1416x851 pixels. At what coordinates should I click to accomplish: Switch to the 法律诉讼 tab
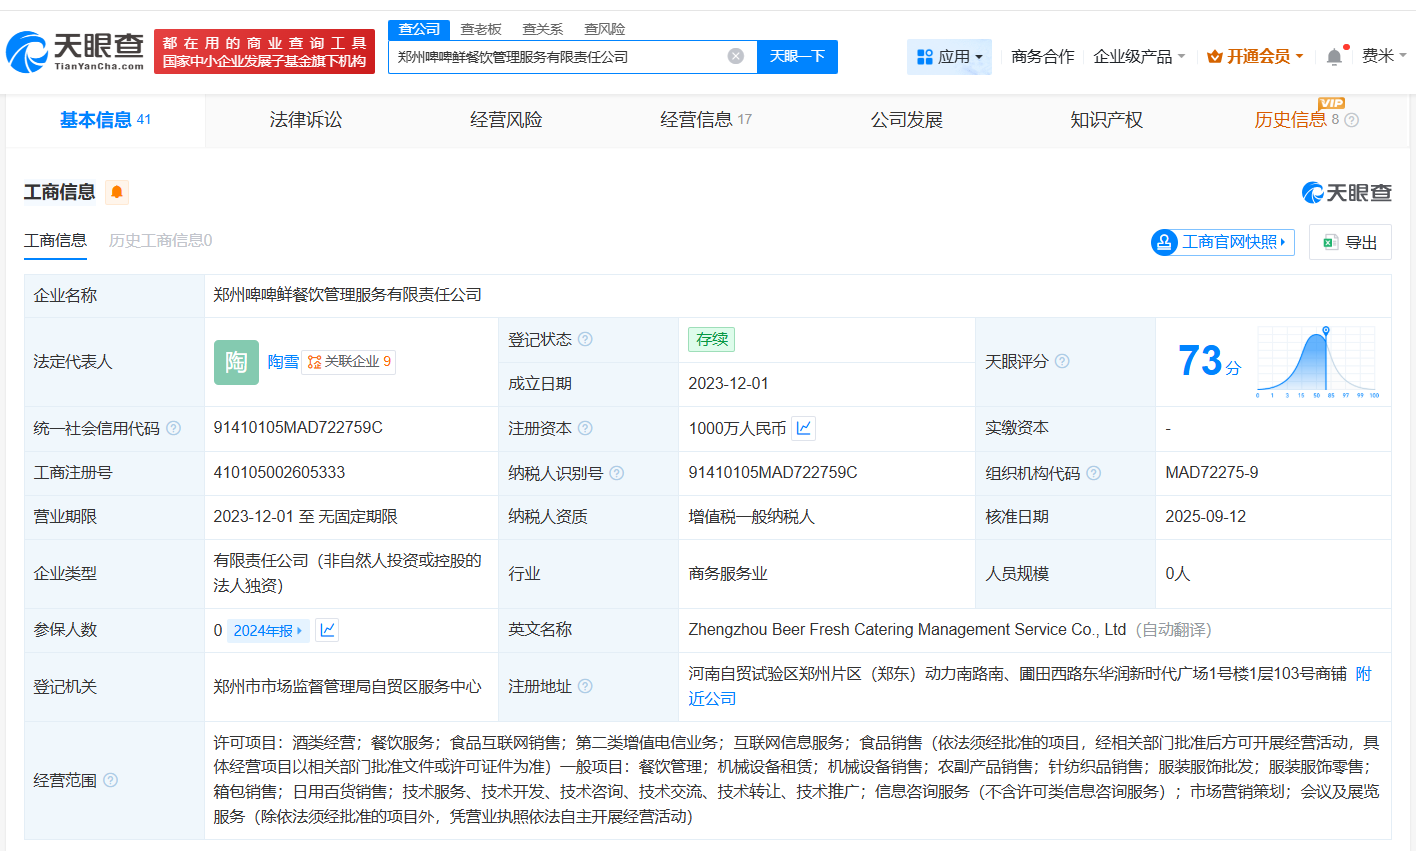pos(304,120)
